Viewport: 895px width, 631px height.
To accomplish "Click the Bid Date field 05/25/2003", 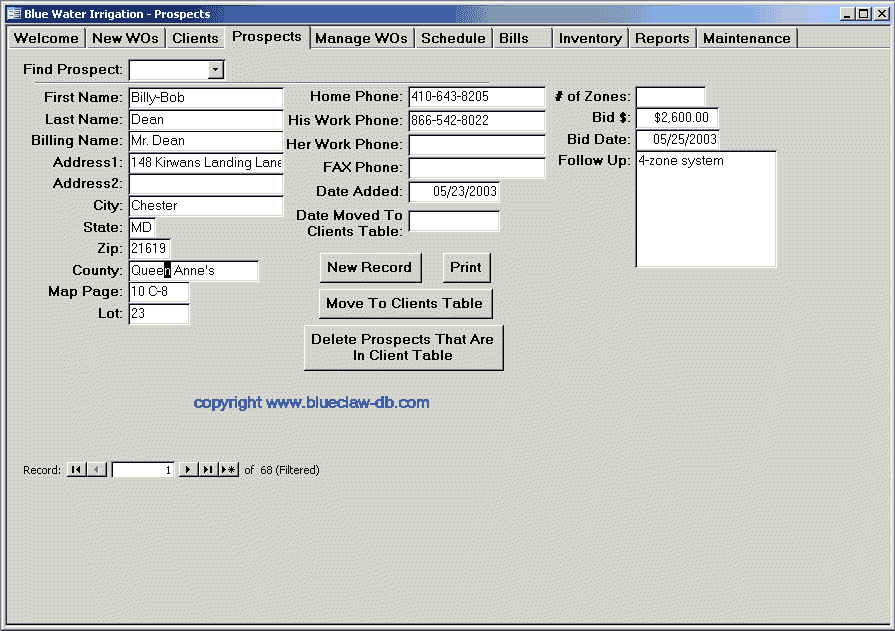I will [677, 139].
